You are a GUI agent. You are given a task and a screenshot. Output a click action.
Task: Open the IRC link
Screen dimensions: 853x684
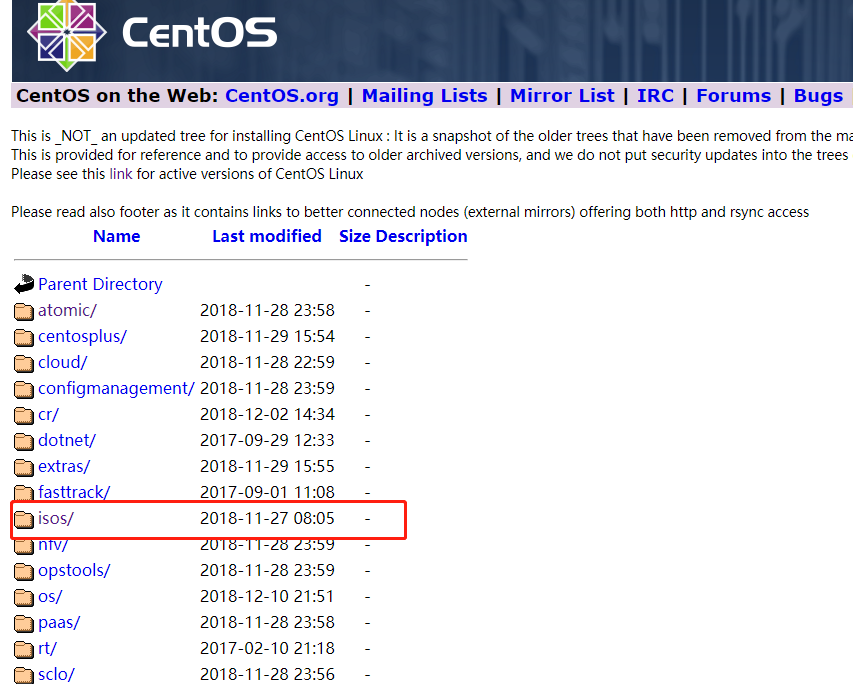point(655,96)
